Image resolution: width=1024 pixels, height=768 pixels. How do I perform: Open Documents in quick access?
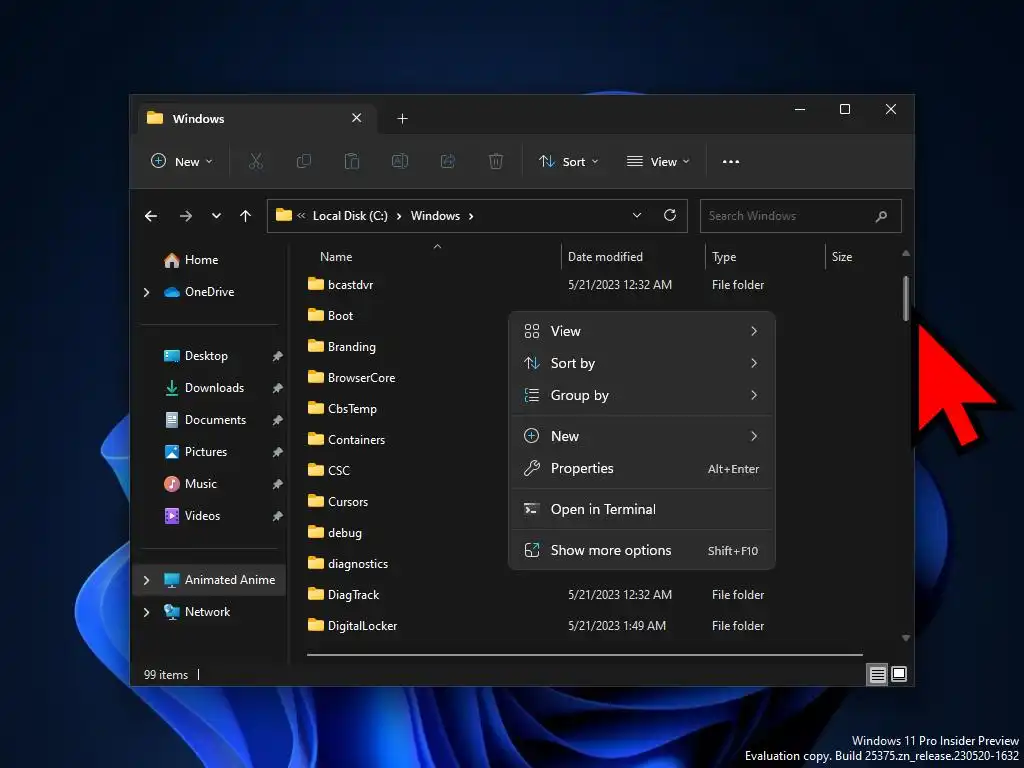point(205,420)
